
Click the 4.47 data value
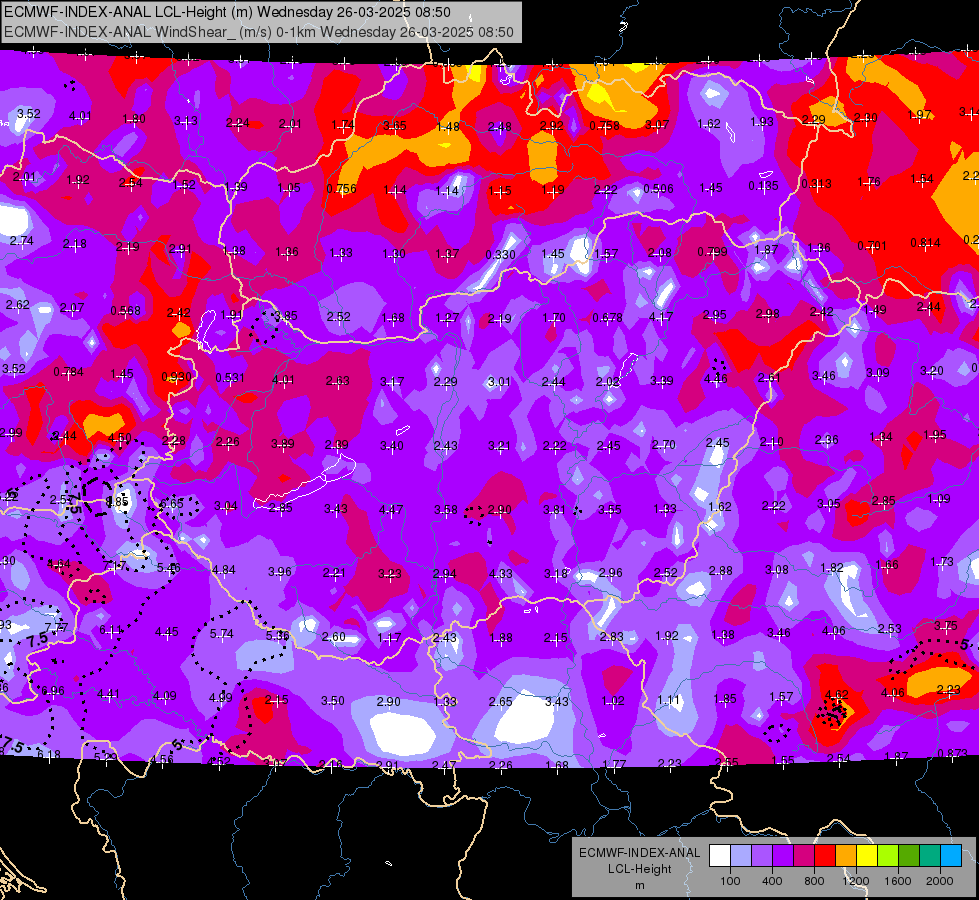point(391,510)
